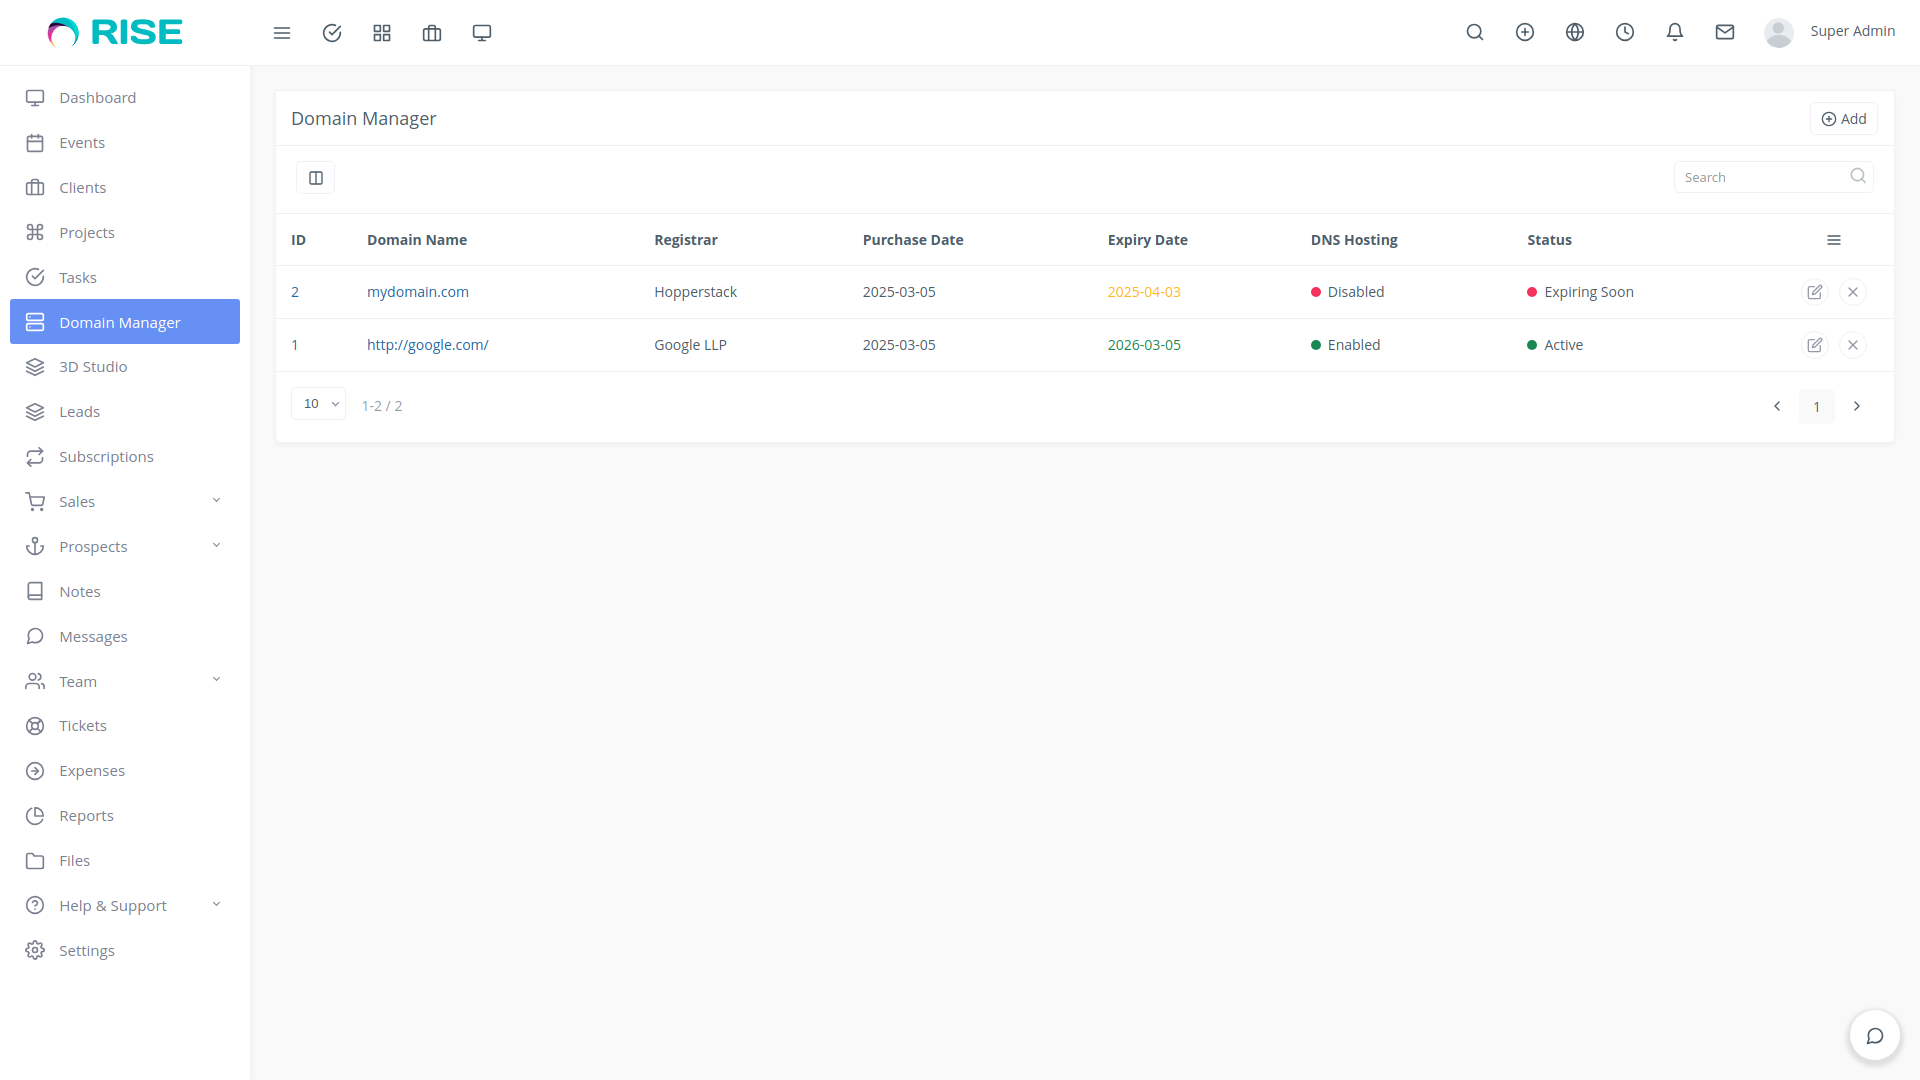Open the mydomain.com link
This screenshot has width=1920, height=1080.
[x=417, y=291]
